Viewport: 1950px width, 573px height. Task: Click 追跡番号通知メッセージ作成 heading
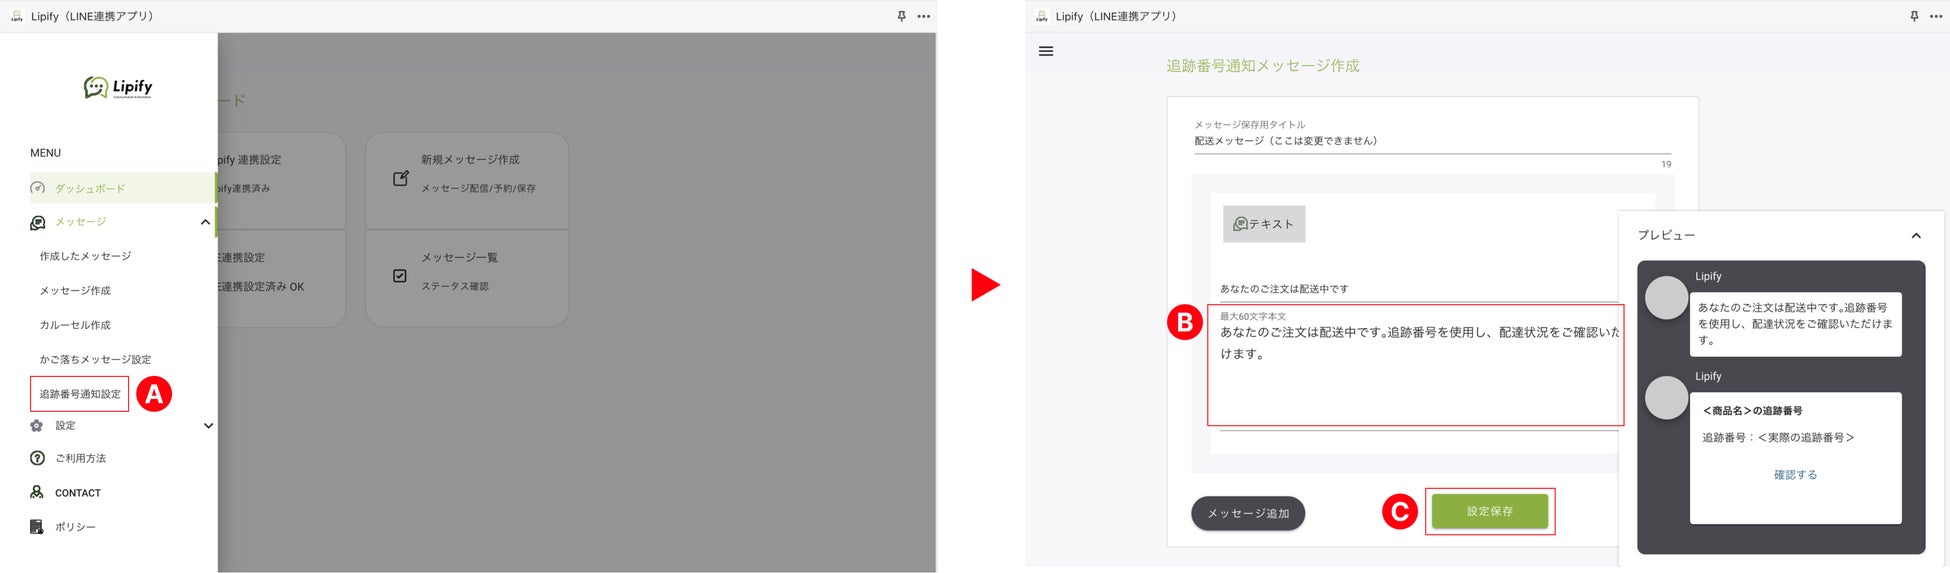click(x=1262, y=66)
